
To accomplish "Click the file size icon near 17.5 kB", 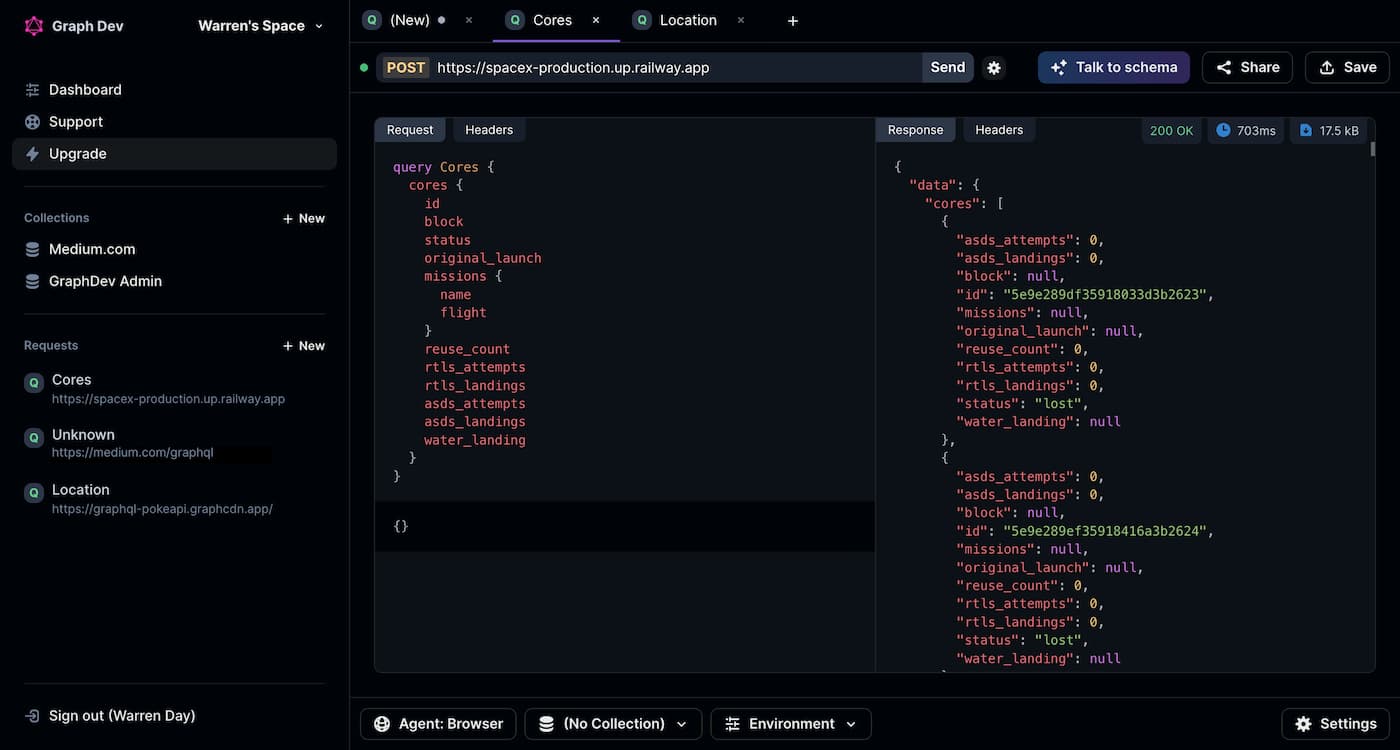I will [x=1306, y=131].
